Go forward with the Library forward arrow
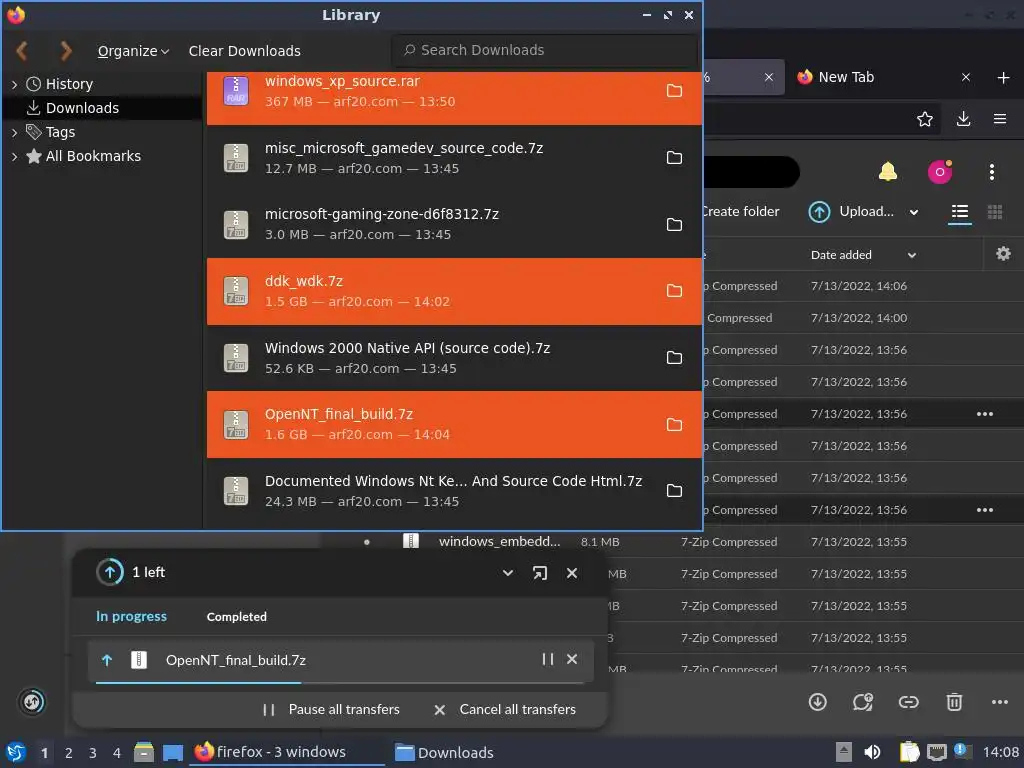 [65, 50]
